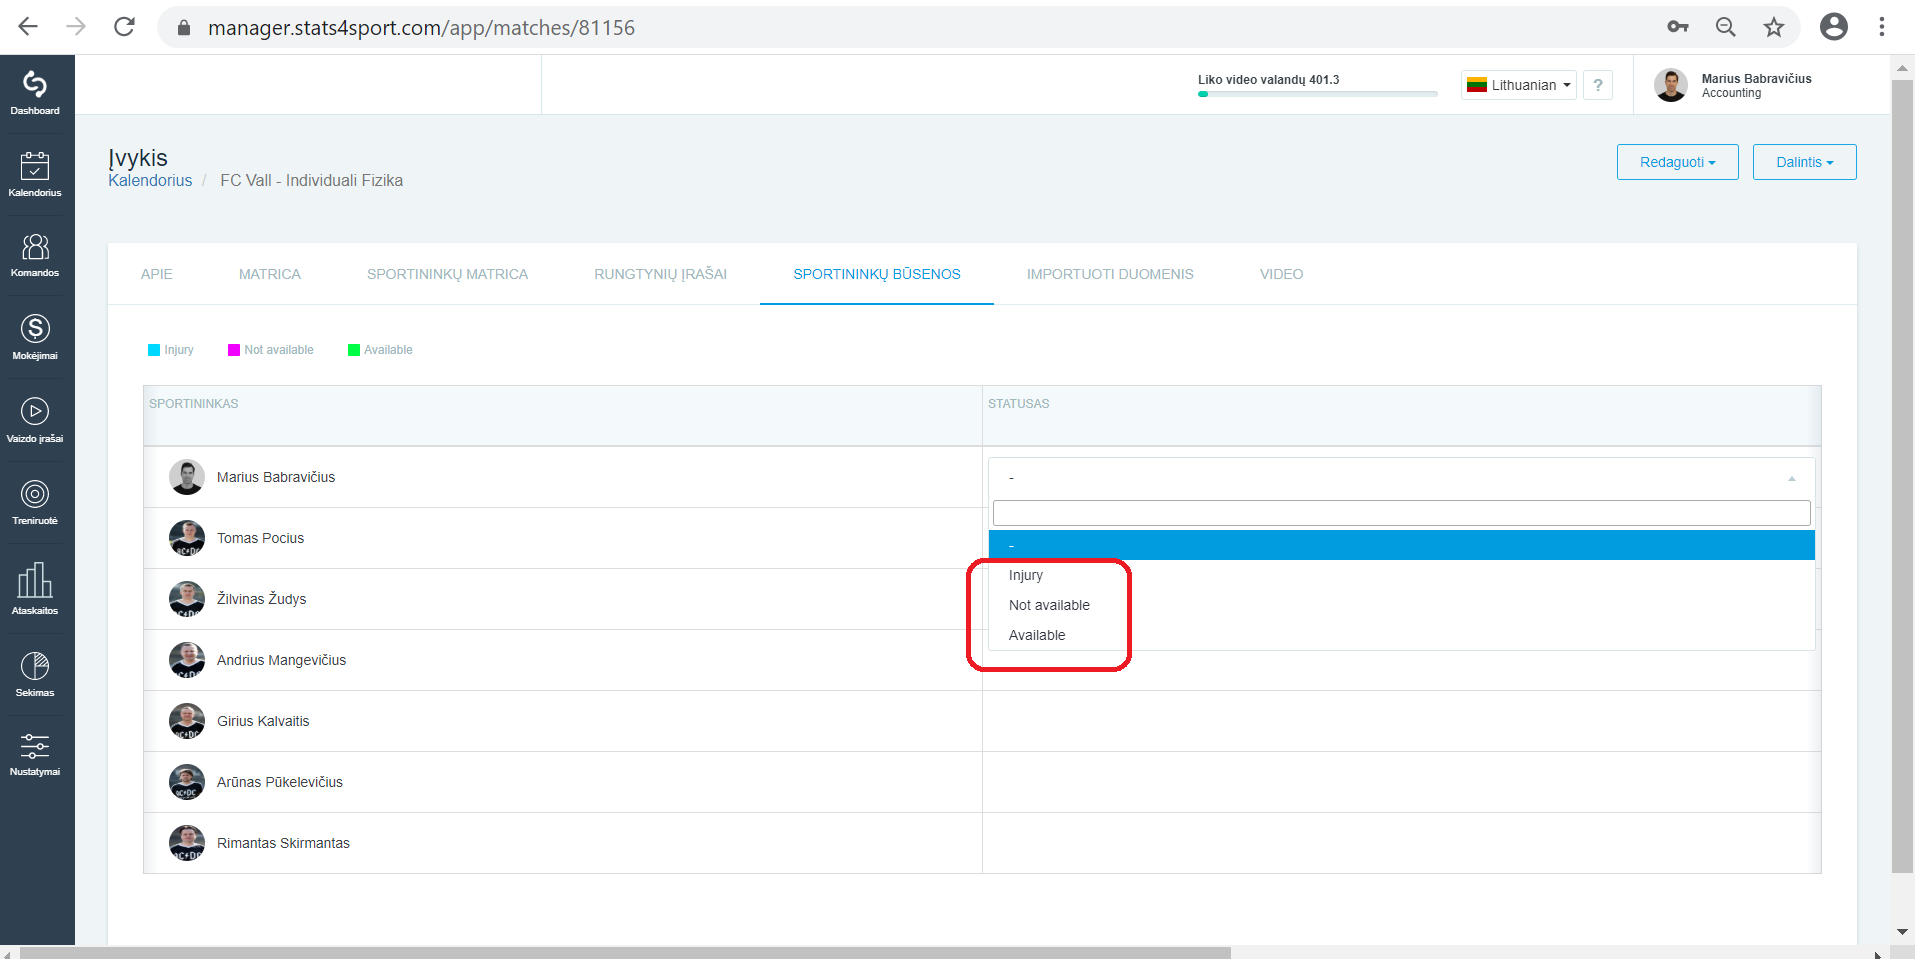This screenshot has height=959, width=1915.
Task: Switch to the APIE tab
Action: pos(157,274)
